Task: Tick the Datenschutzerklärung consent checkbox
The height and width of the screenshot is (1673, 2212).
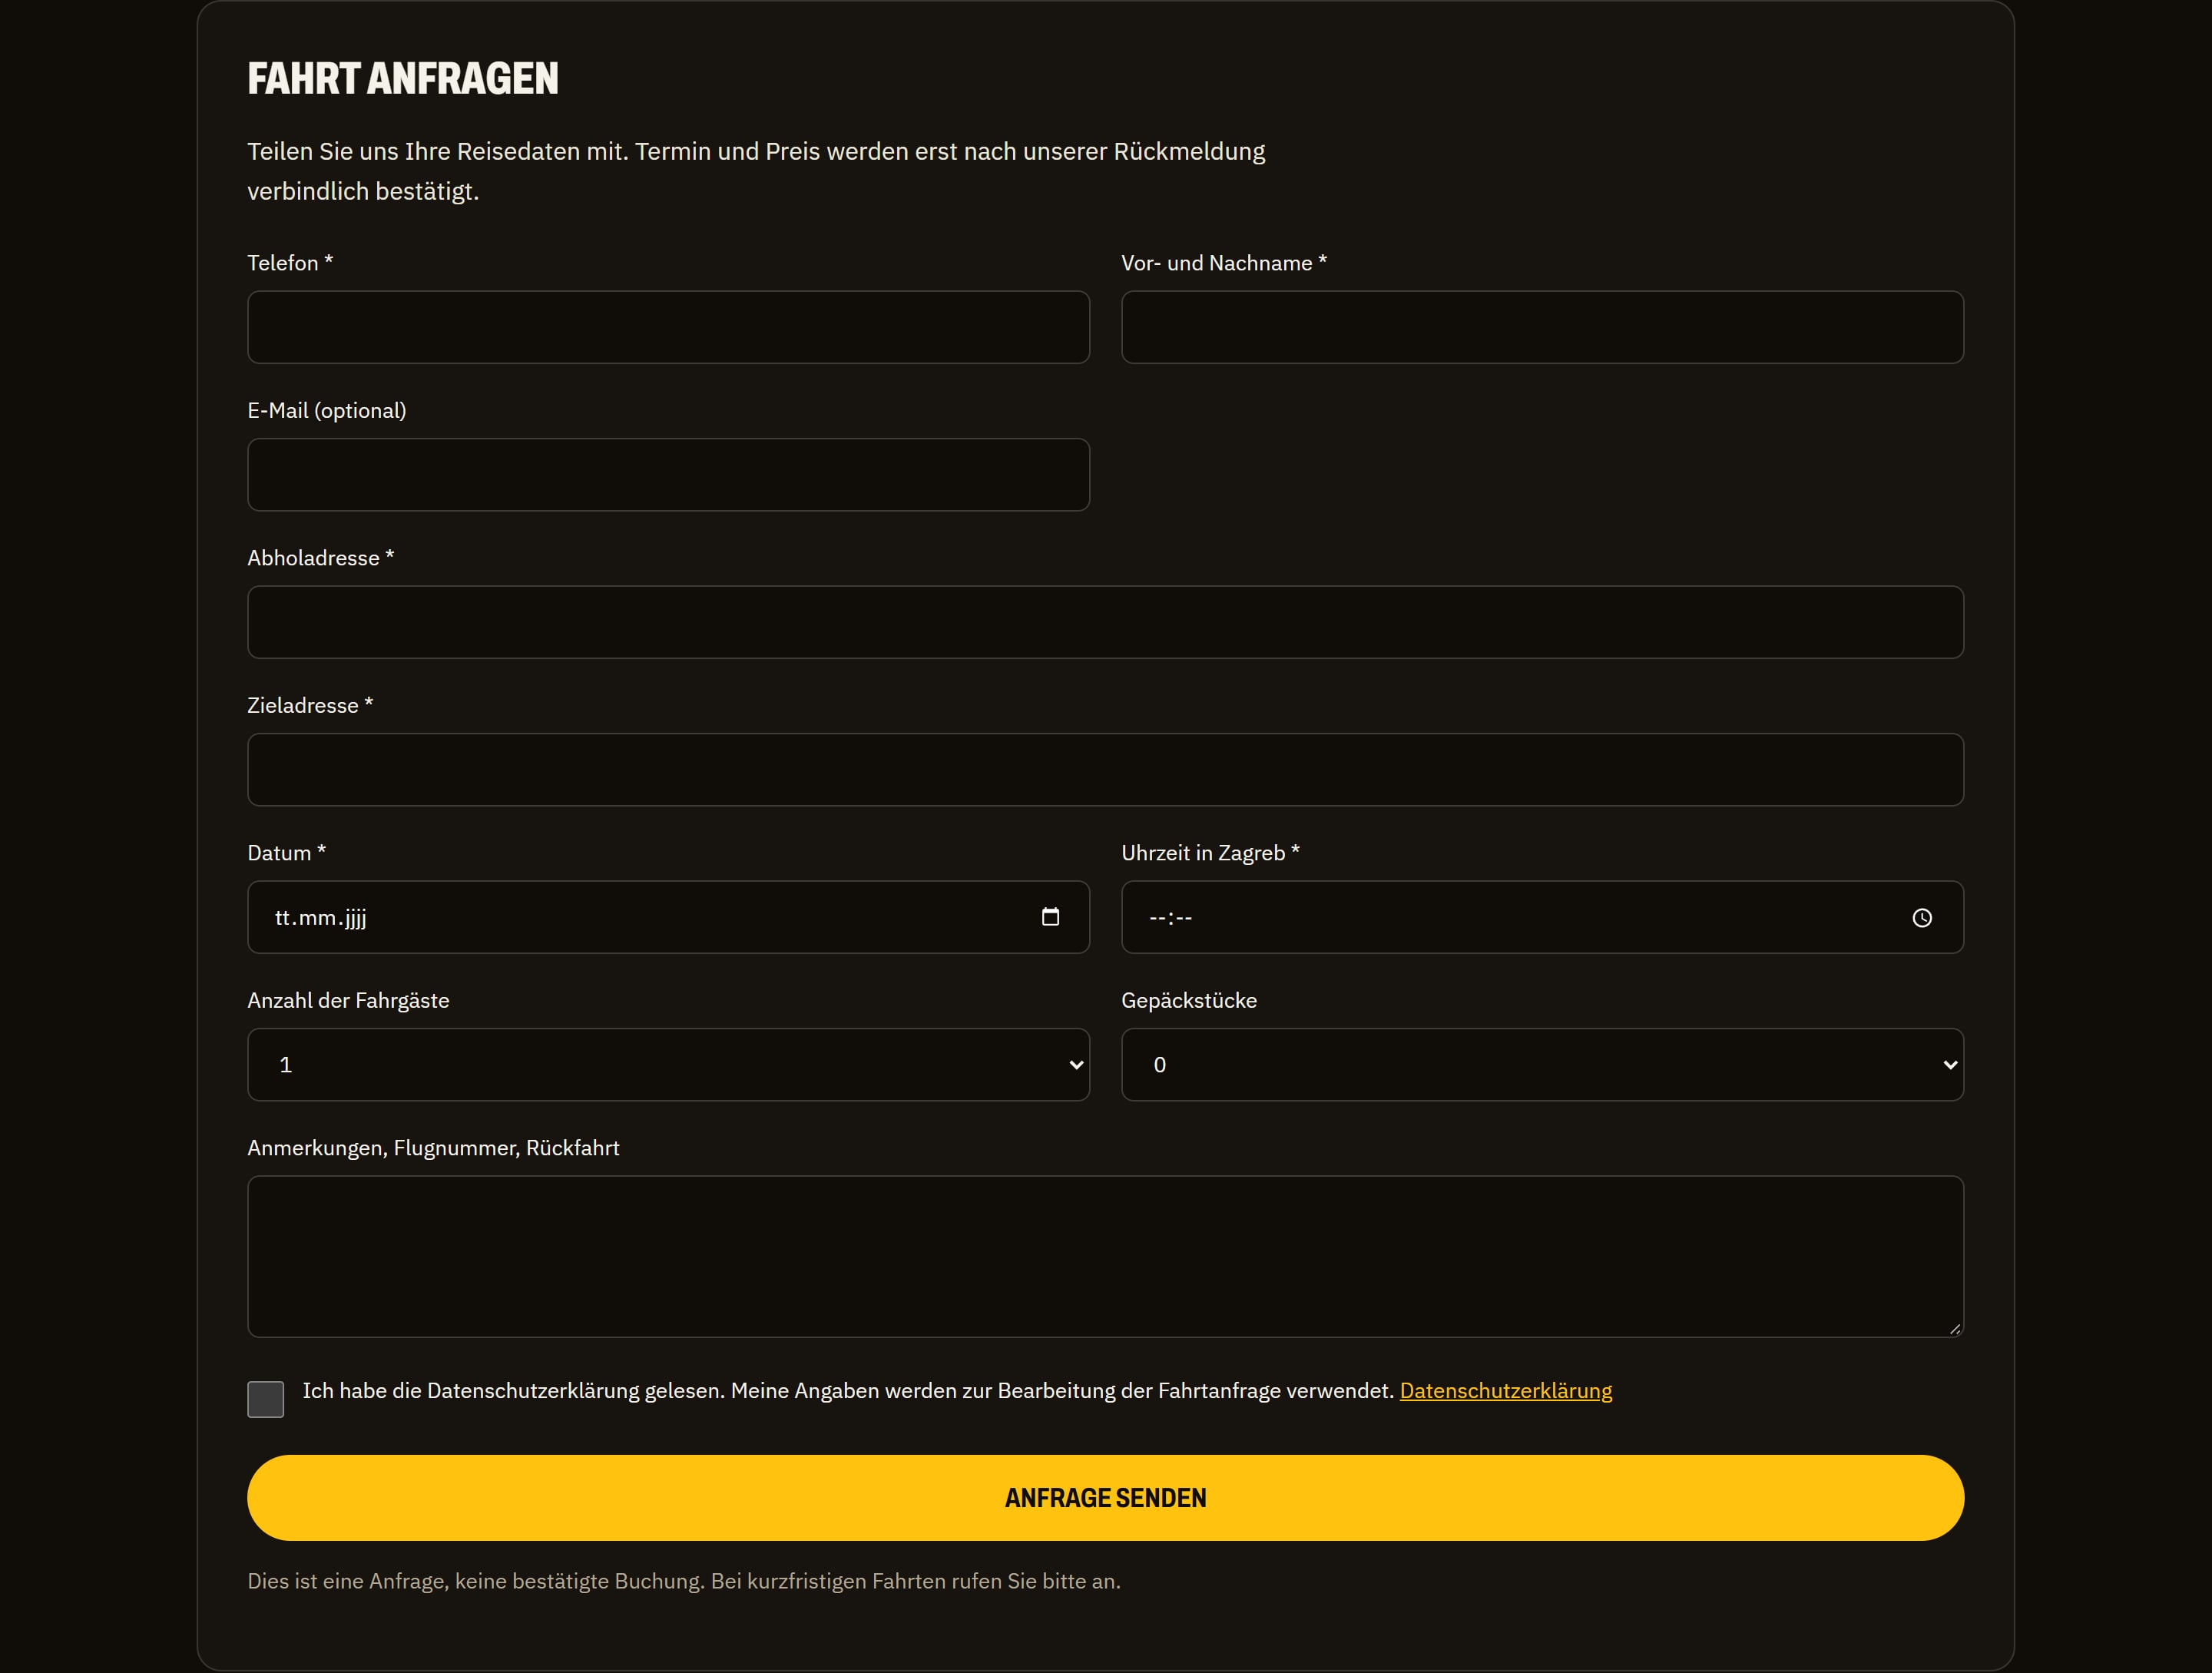Action: [x=266, y=1399]
